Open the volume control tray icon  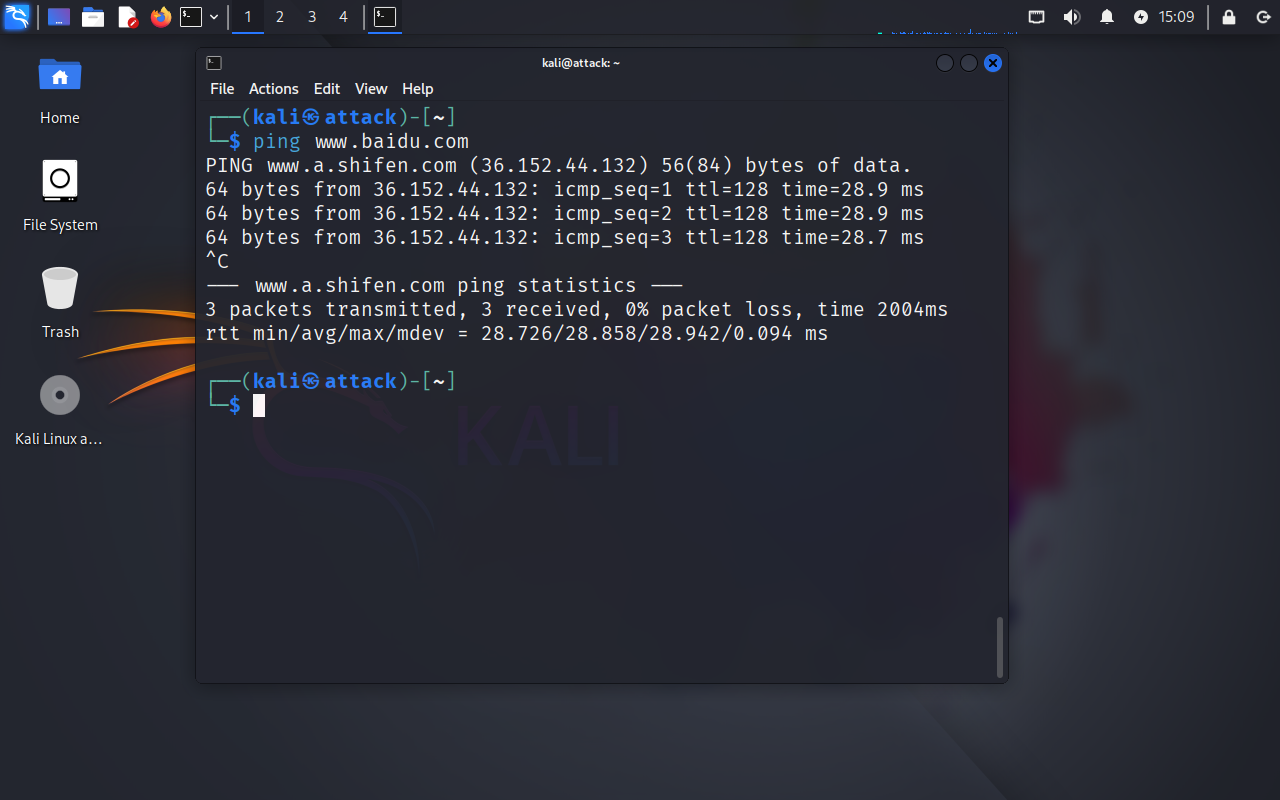point(1072,17)
